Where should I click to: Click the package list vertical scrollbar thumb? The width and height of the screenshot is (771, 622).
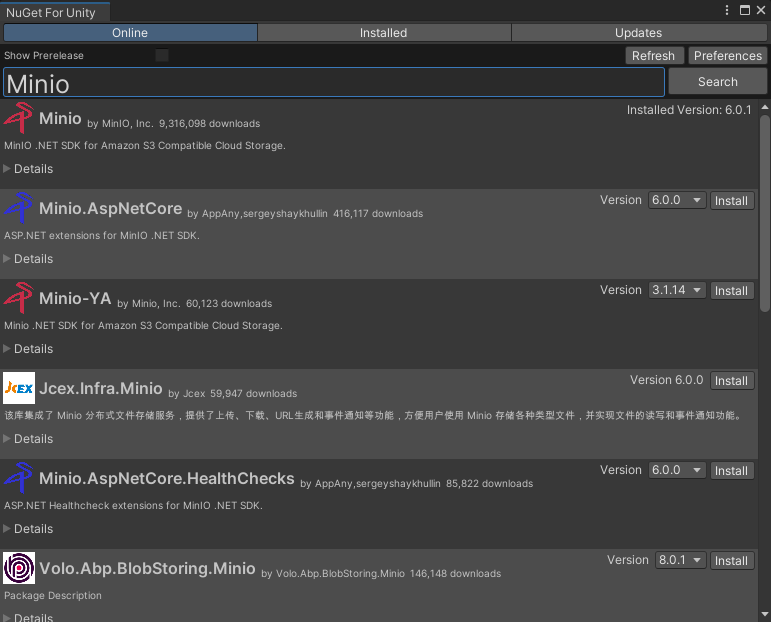click(x=765, y=212)
